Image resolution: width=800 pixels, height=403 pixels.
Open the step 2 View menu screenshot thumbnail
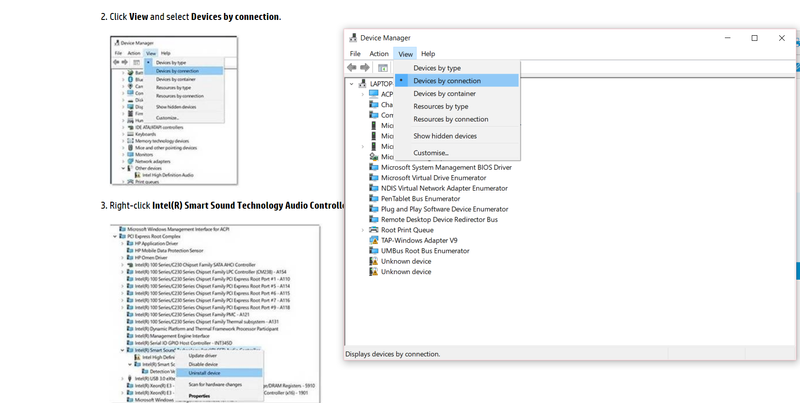coord(174,110)
